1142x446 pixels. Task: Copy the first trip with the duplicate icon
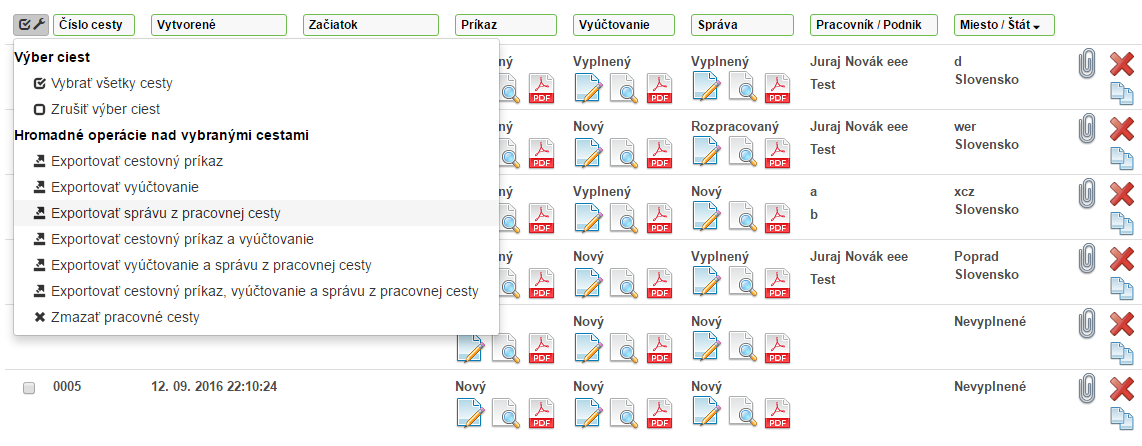[1122, 94]
